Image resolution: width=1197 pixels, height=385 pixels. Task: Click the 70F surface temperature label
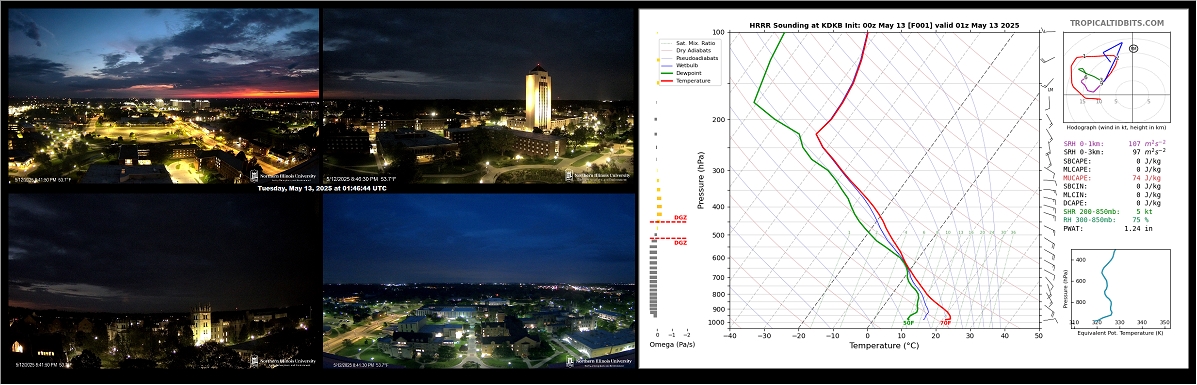tap(945, 323)
